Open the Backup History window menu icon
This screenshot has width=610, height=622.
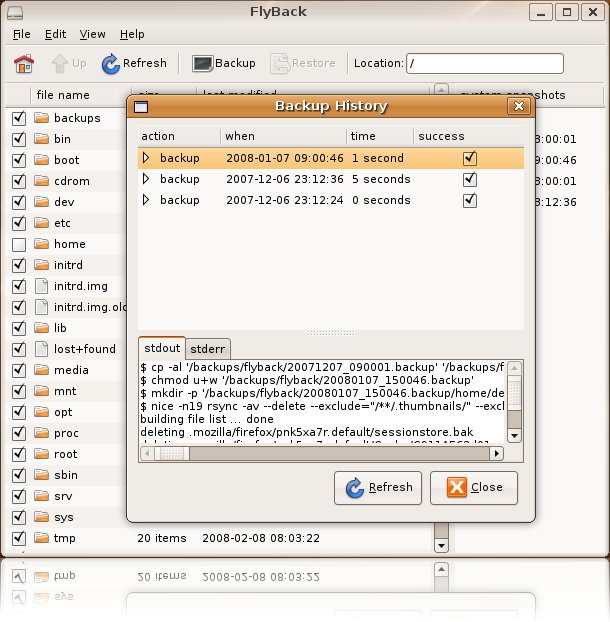pos(141,107)
